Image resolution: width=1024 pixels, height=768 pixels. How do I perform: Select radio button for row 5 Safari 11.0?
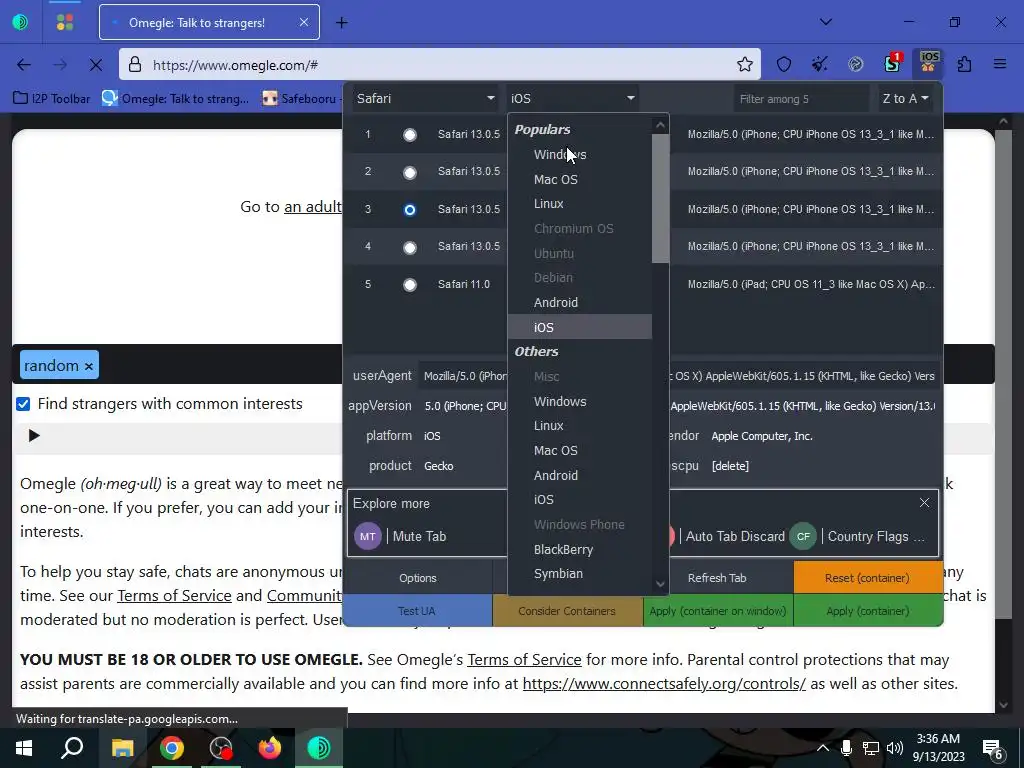coord(409,285)
